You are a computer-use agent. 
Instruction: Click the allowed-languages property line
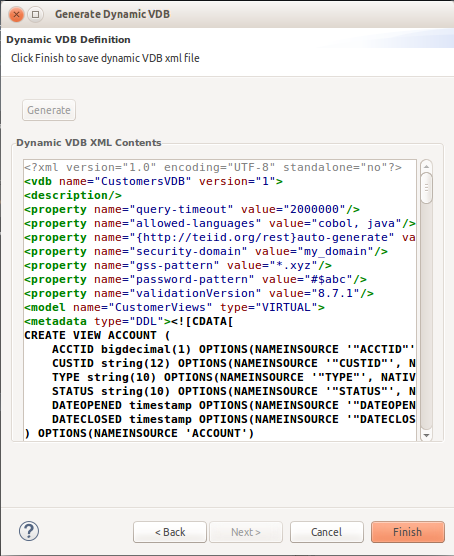click(x=220, y=223)
